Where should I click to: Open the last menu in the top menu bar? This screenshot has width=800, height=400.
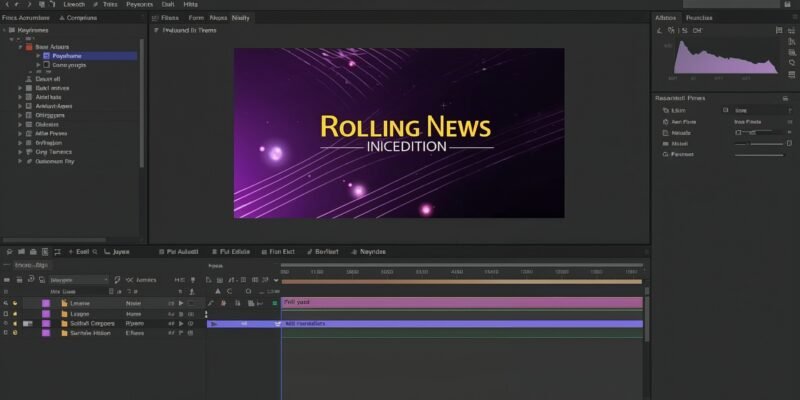(x=190, y=5)
